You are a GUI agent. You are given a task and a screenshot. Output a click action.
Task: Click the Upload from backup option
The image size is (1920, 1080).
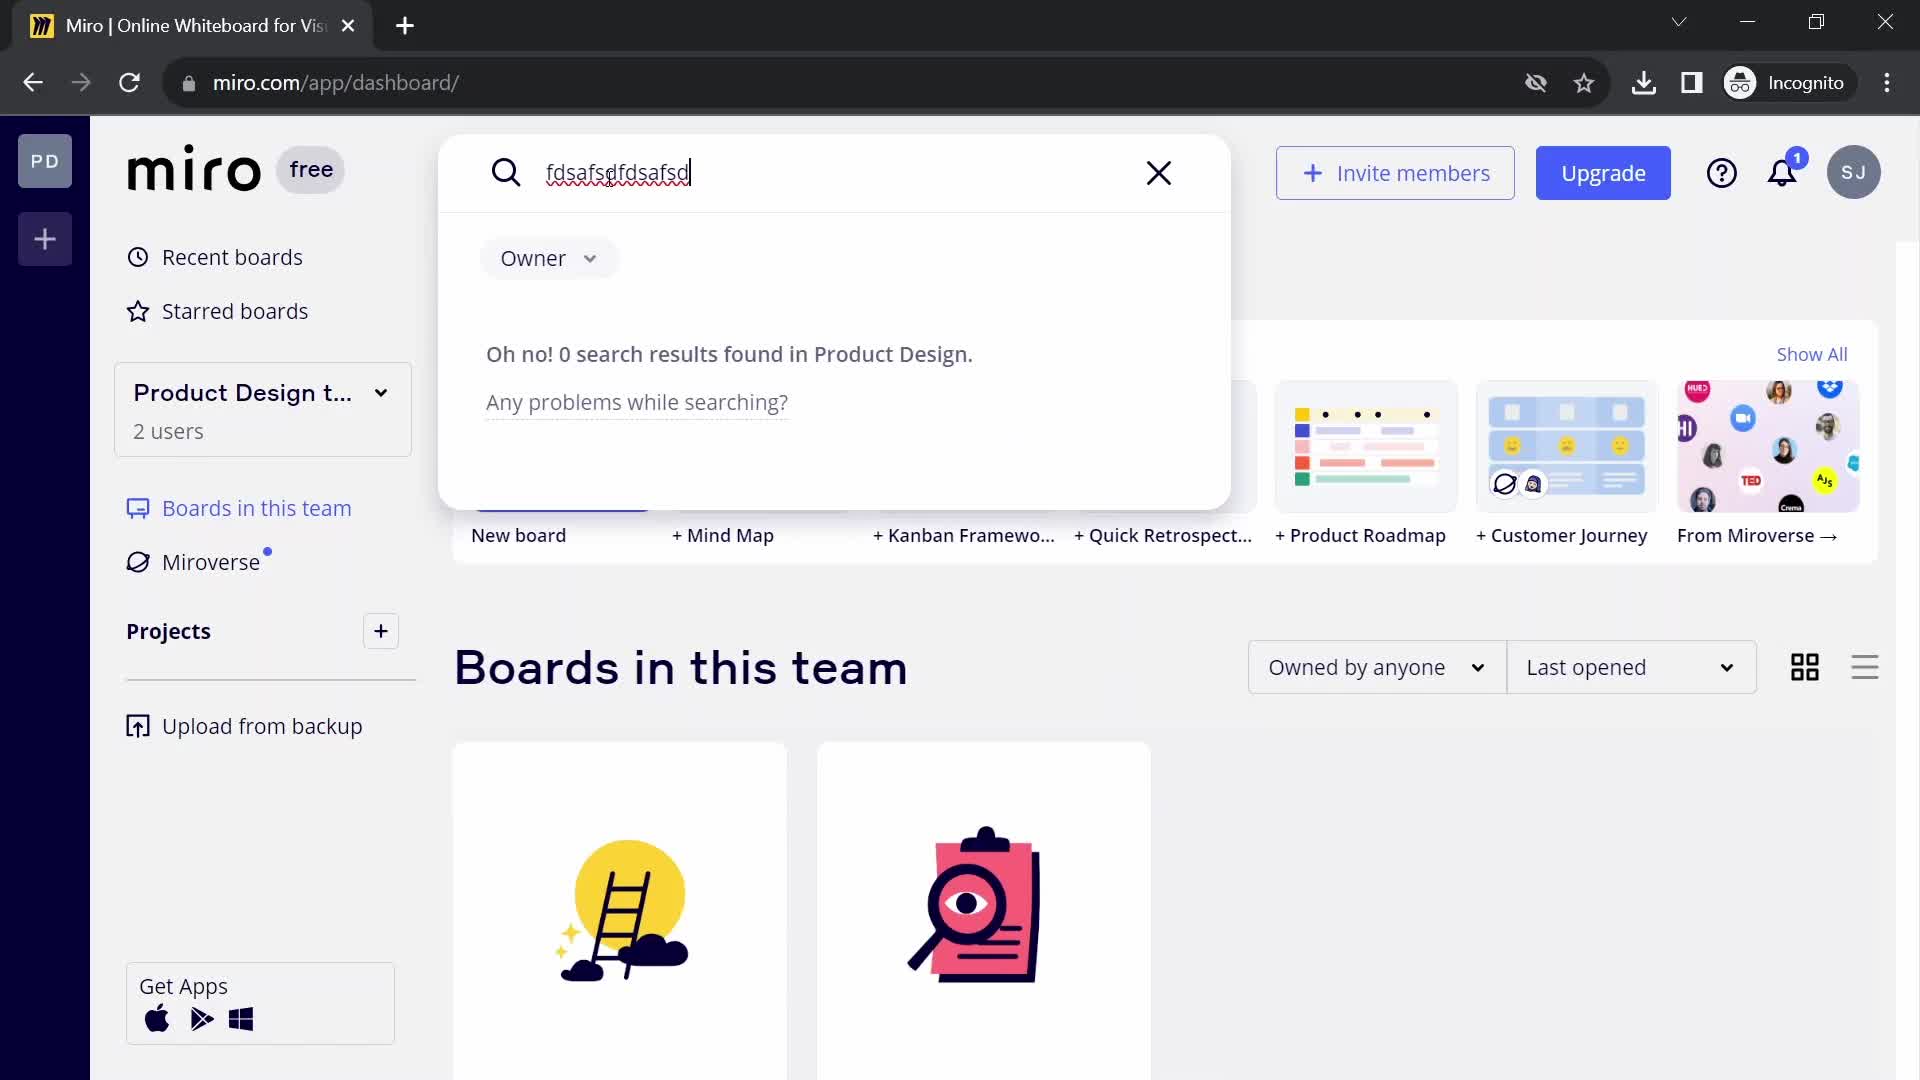coord(262,725)
